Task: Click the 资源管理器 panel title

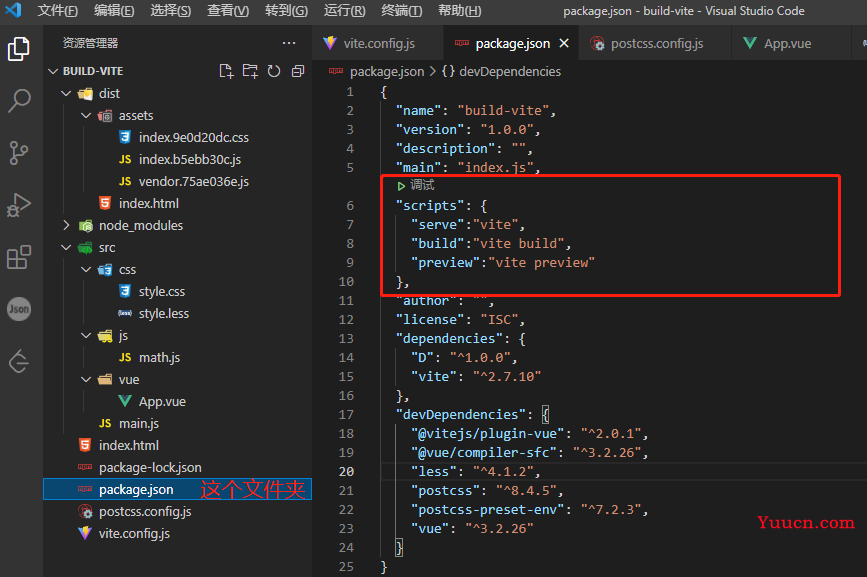Action: point(90,43)
